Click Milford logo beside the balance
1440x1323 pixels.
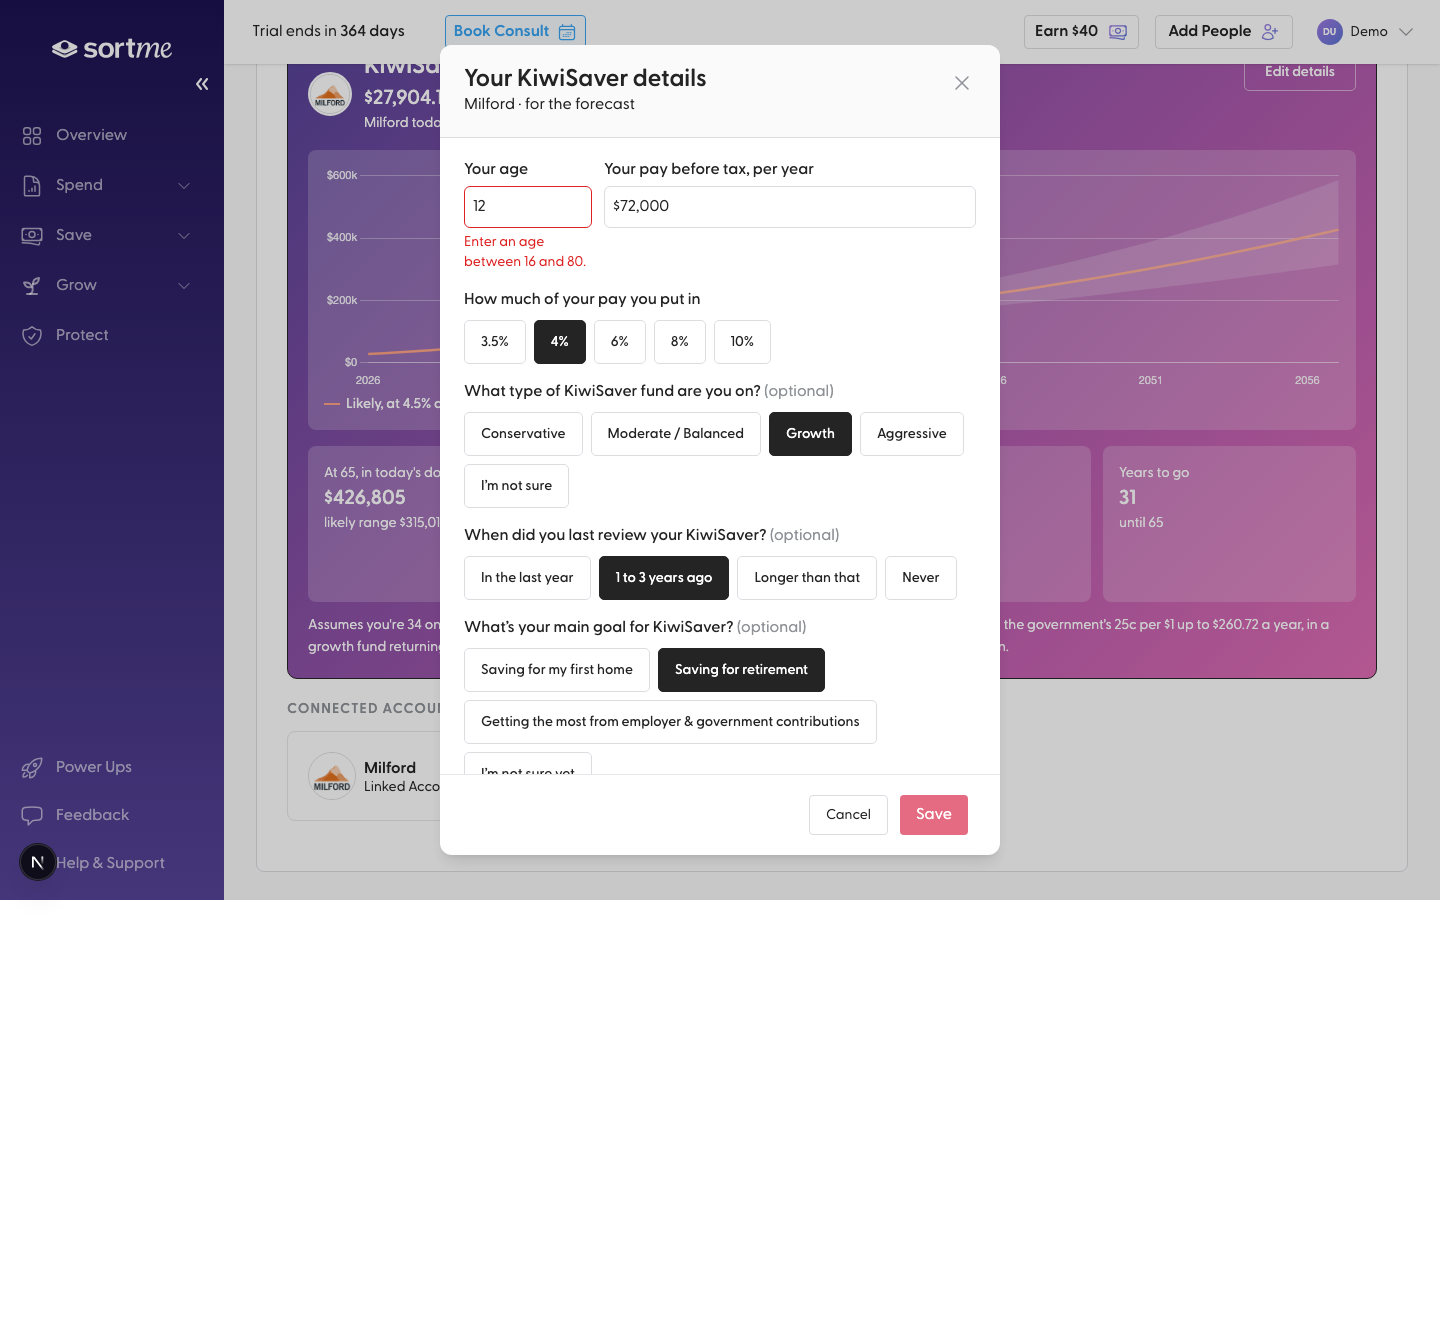coord(330,94)
